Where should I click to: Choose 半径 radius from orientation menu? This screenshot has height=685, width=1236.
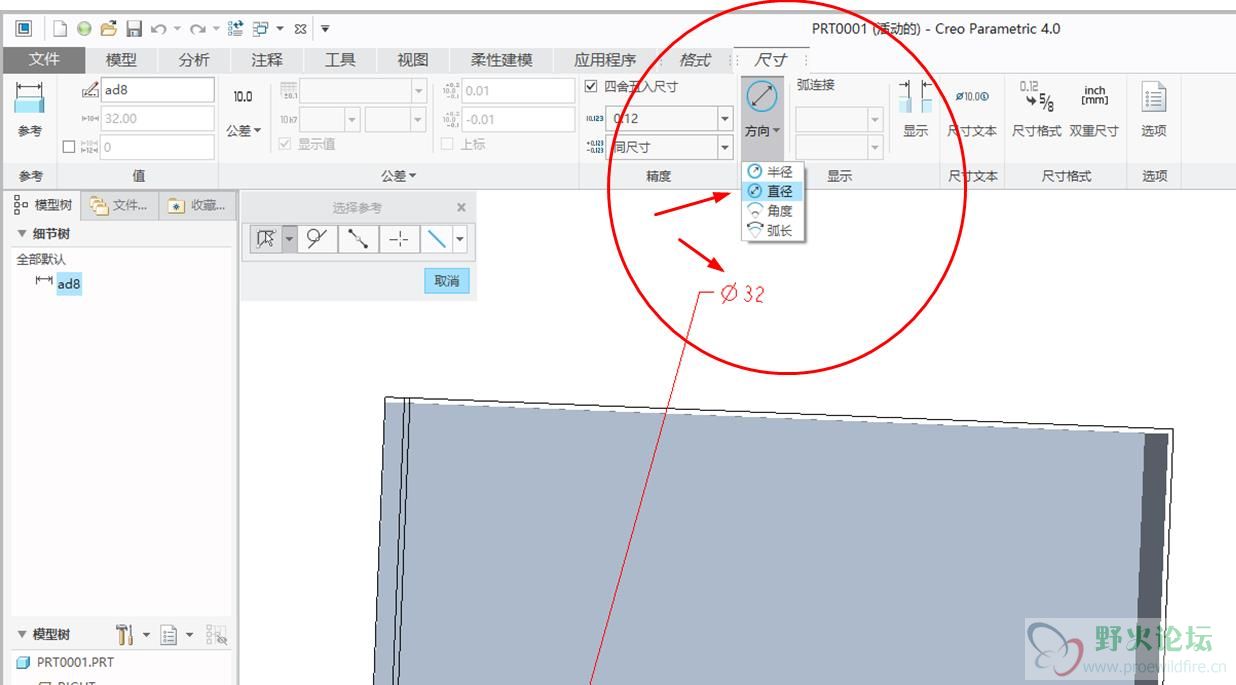coord(770,172)
